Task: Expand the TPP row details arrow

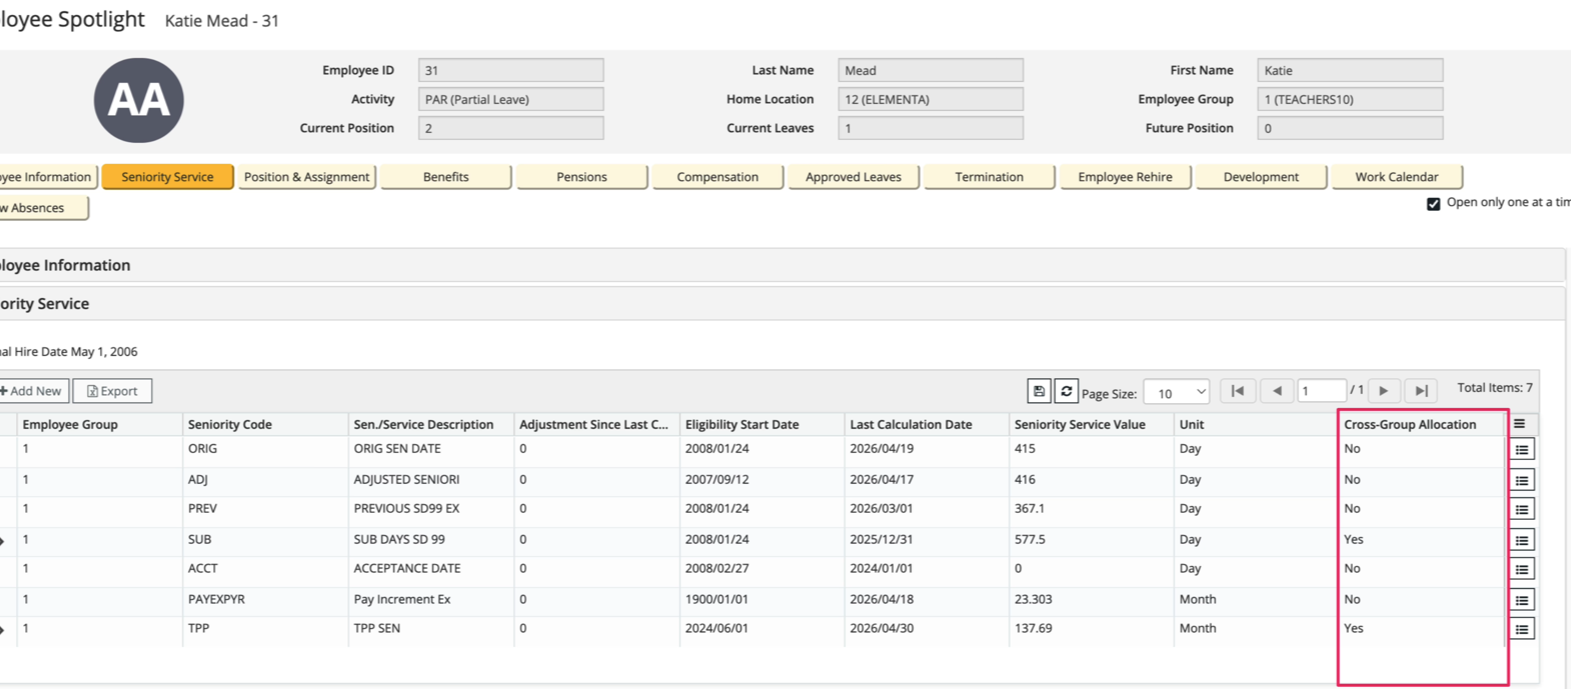Action: pos(3,629)
